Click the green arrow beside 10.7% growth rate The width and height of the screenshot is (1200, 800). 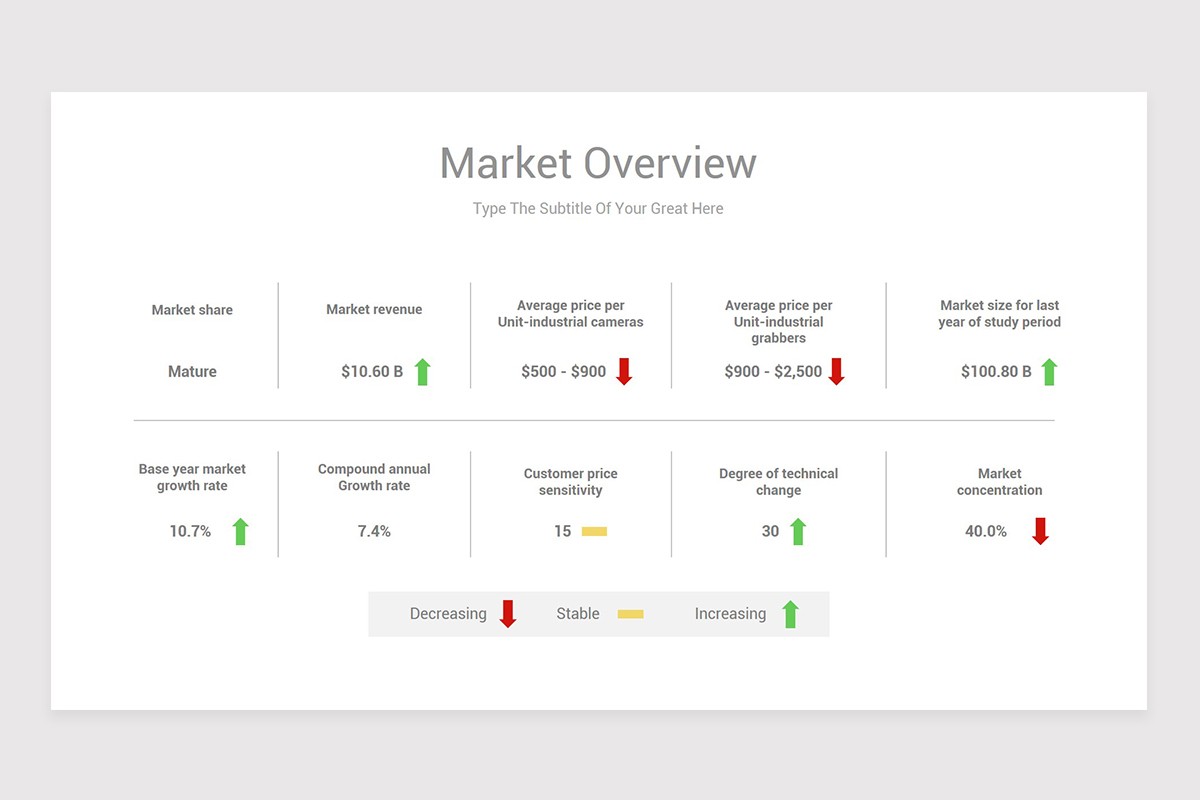[240, 531]
